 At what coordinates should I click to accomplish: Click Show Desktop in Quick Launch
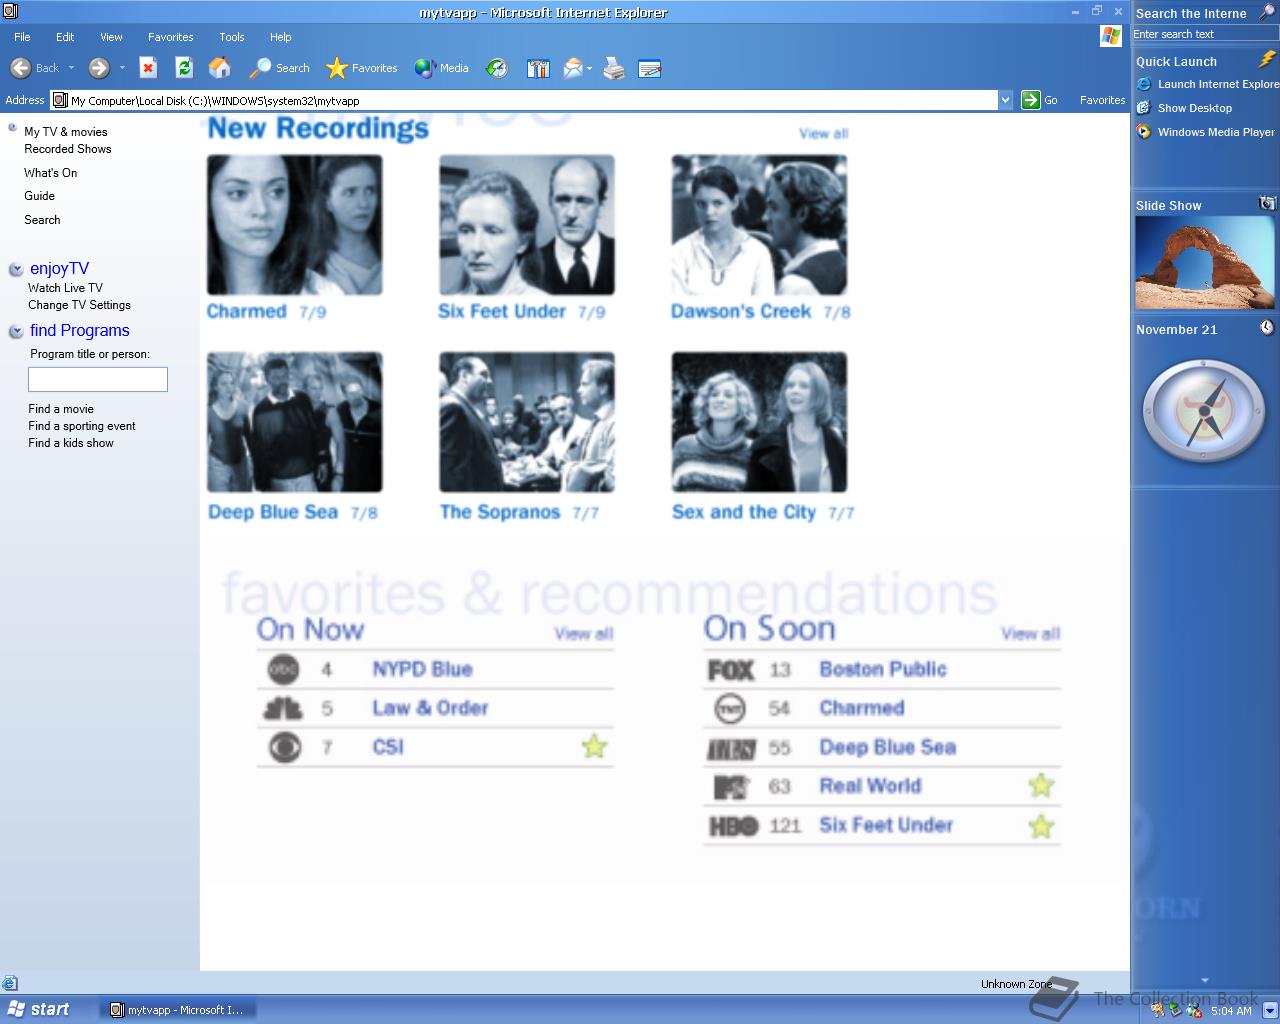click(x=1184, y=108)
